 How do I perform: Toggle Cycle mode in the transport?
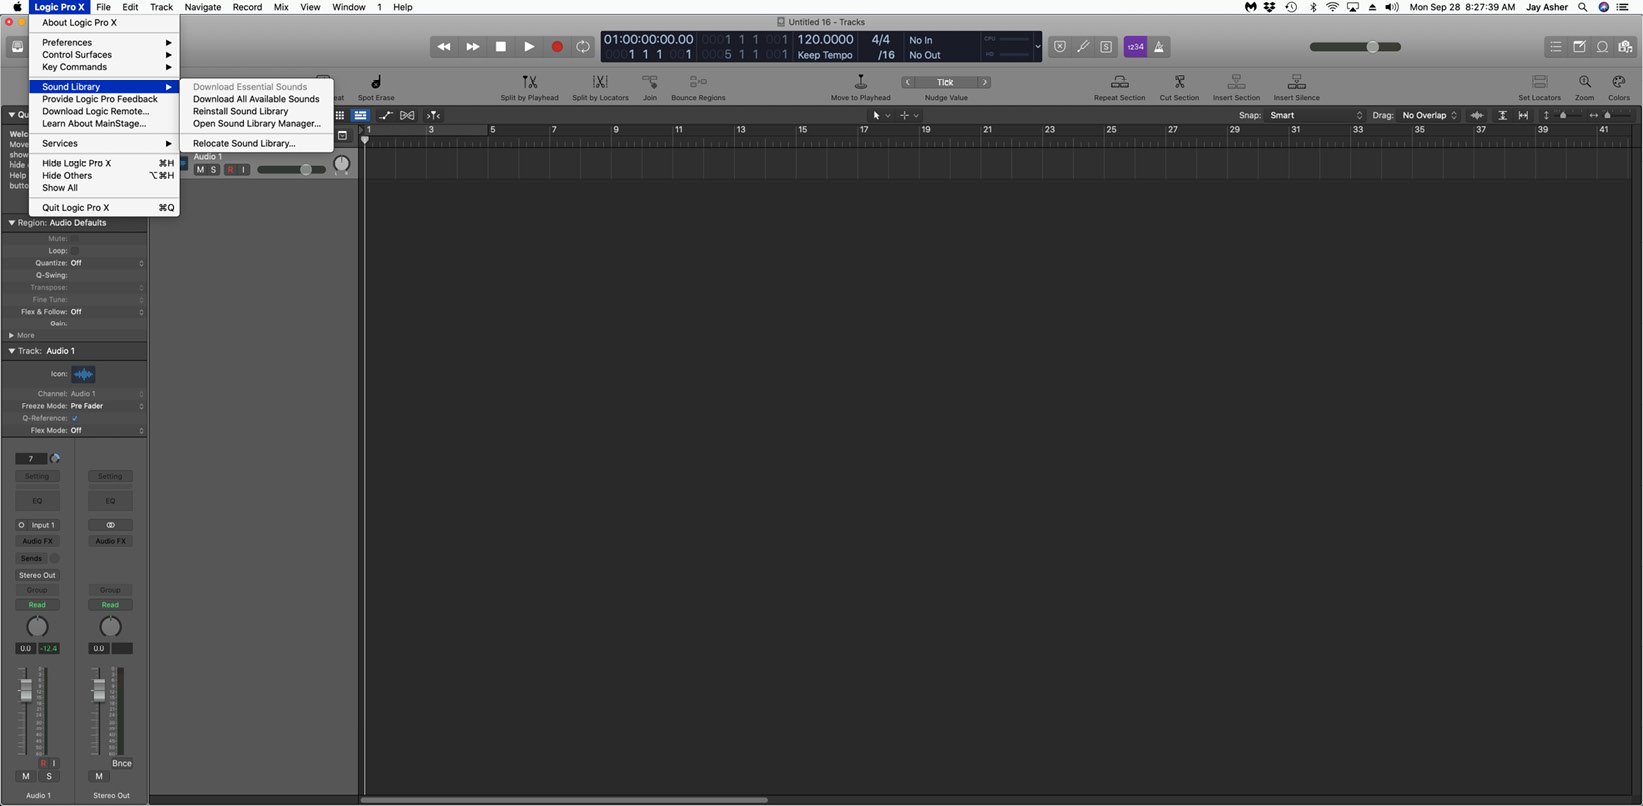pos(583,46)
